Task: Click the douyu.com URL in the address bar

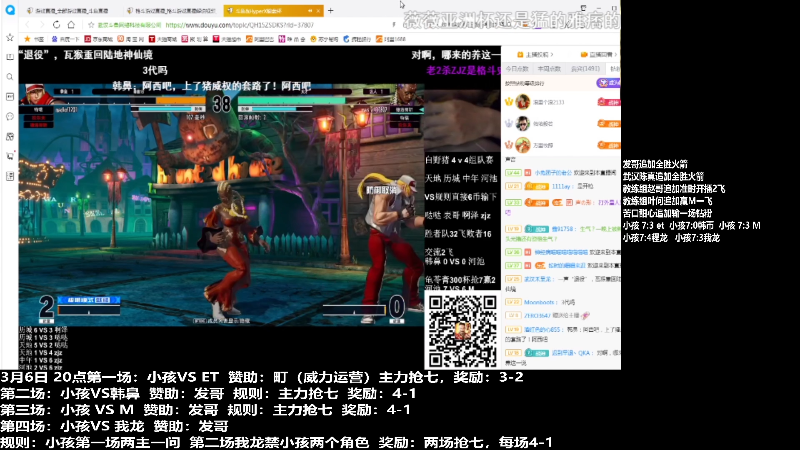Action: 240,24
